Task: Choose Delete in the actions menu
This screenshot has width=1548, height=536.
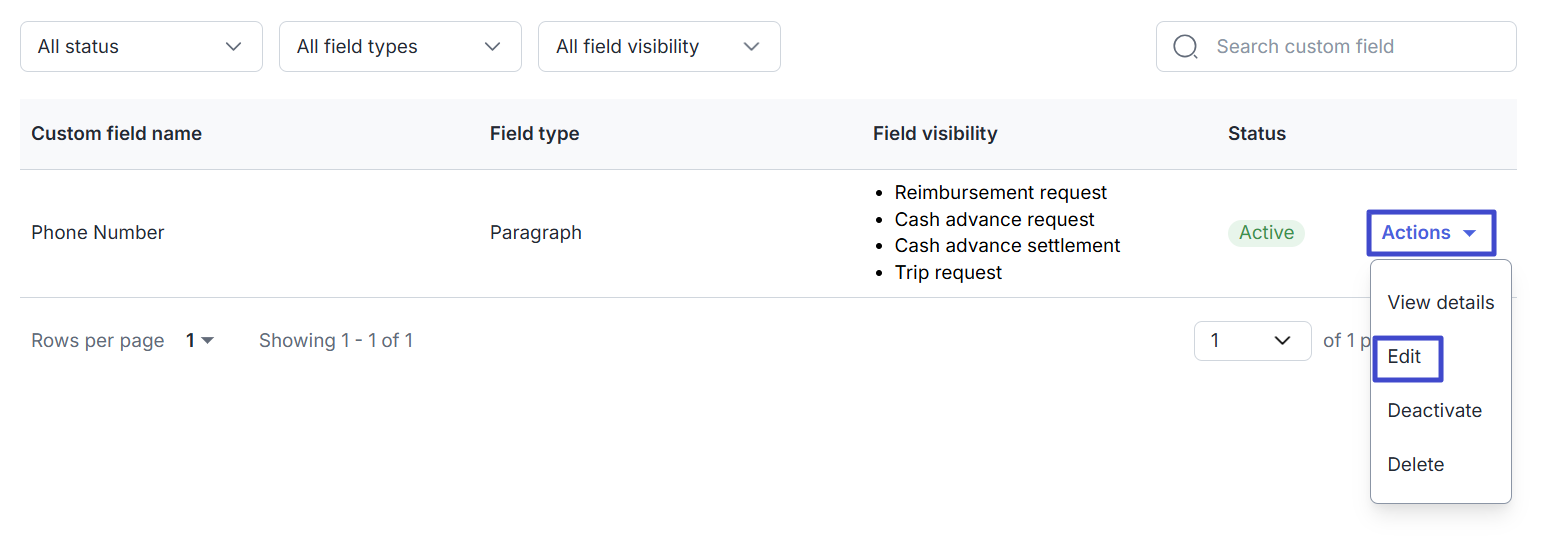Action: coord(1415,465)
